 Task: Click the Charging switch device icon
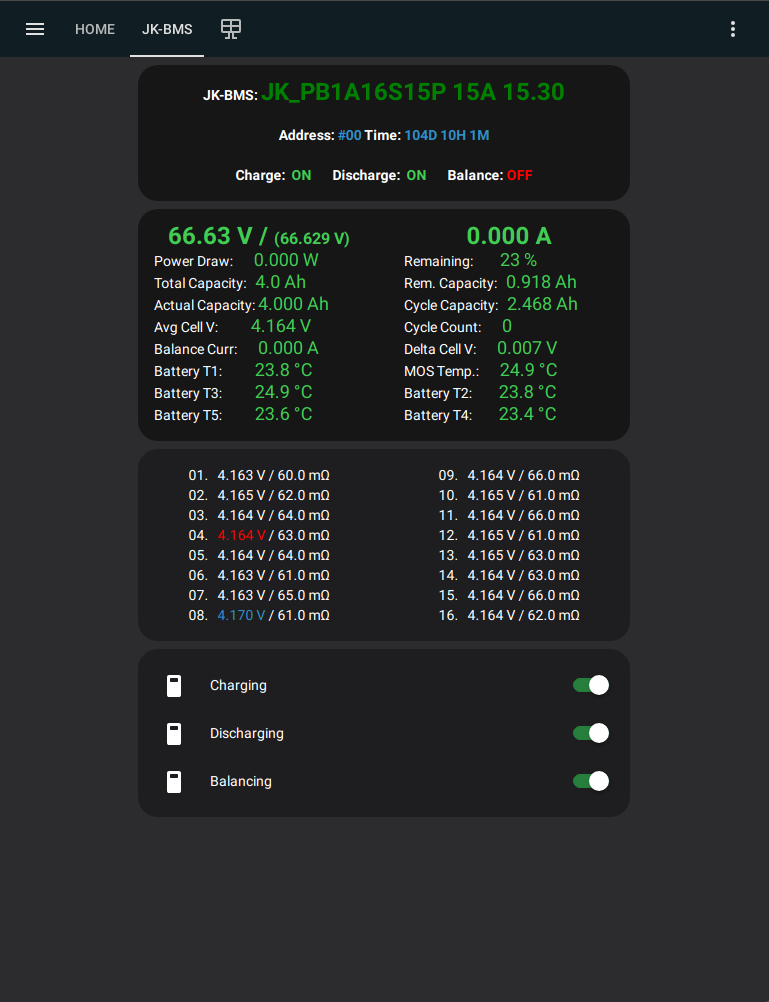click(174, 686)
